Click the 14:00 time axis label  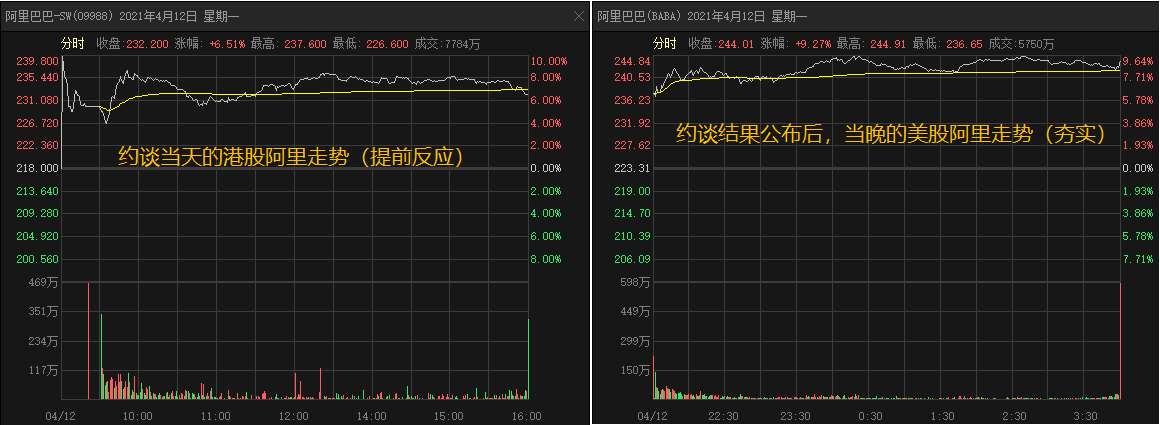(371, 415)
